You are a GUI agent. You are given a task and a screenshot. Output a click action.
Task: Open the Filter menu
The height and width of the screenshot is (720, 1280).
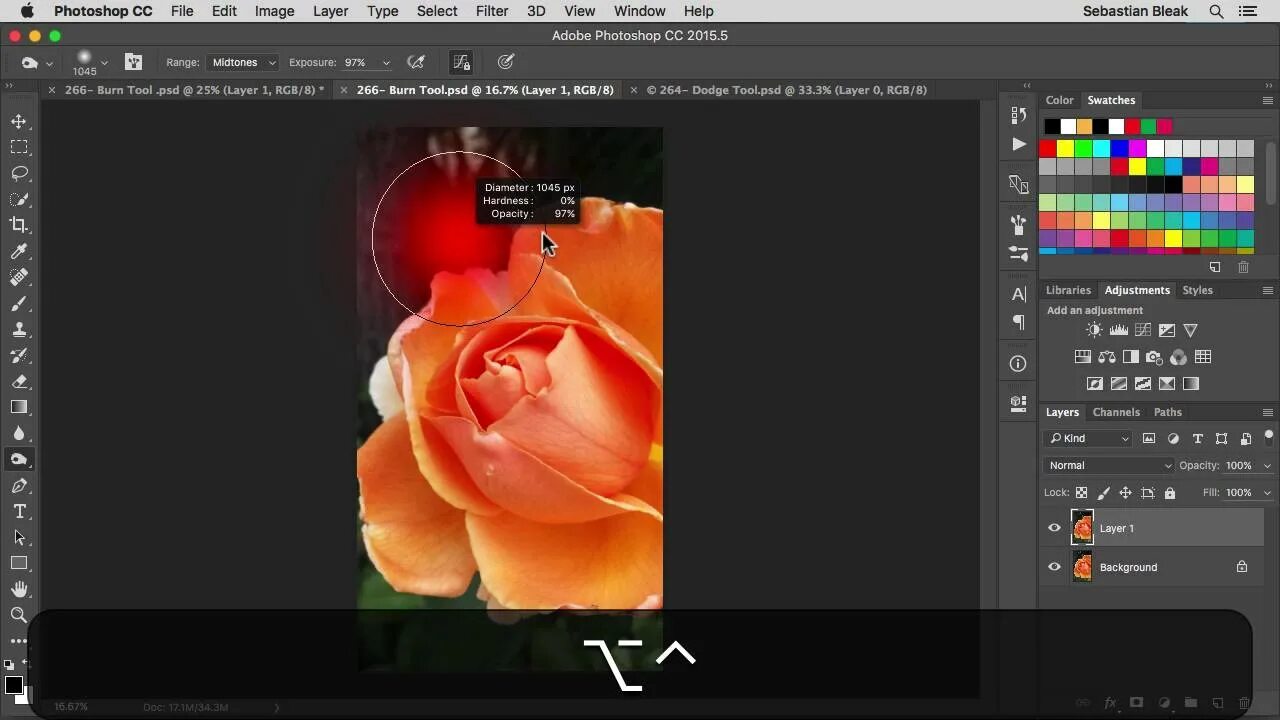click(x=491, y=11)
